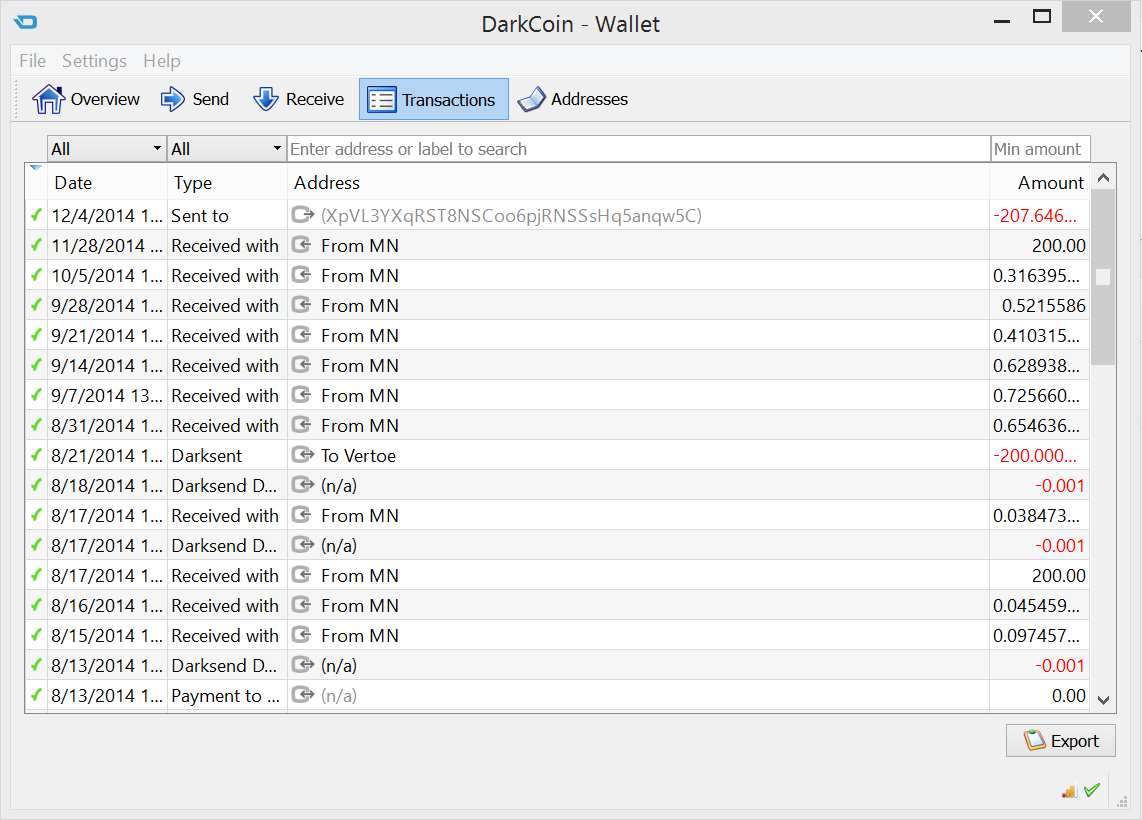Switch to the Addresses tab
The height and width of the screenshot is (820, 1142).
pos(572,99)
